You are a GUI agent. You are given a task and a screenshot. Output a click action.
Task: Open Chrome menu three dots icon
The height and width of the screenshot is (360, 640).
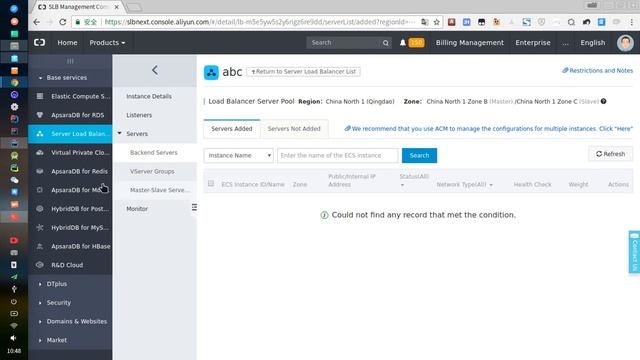631,22
